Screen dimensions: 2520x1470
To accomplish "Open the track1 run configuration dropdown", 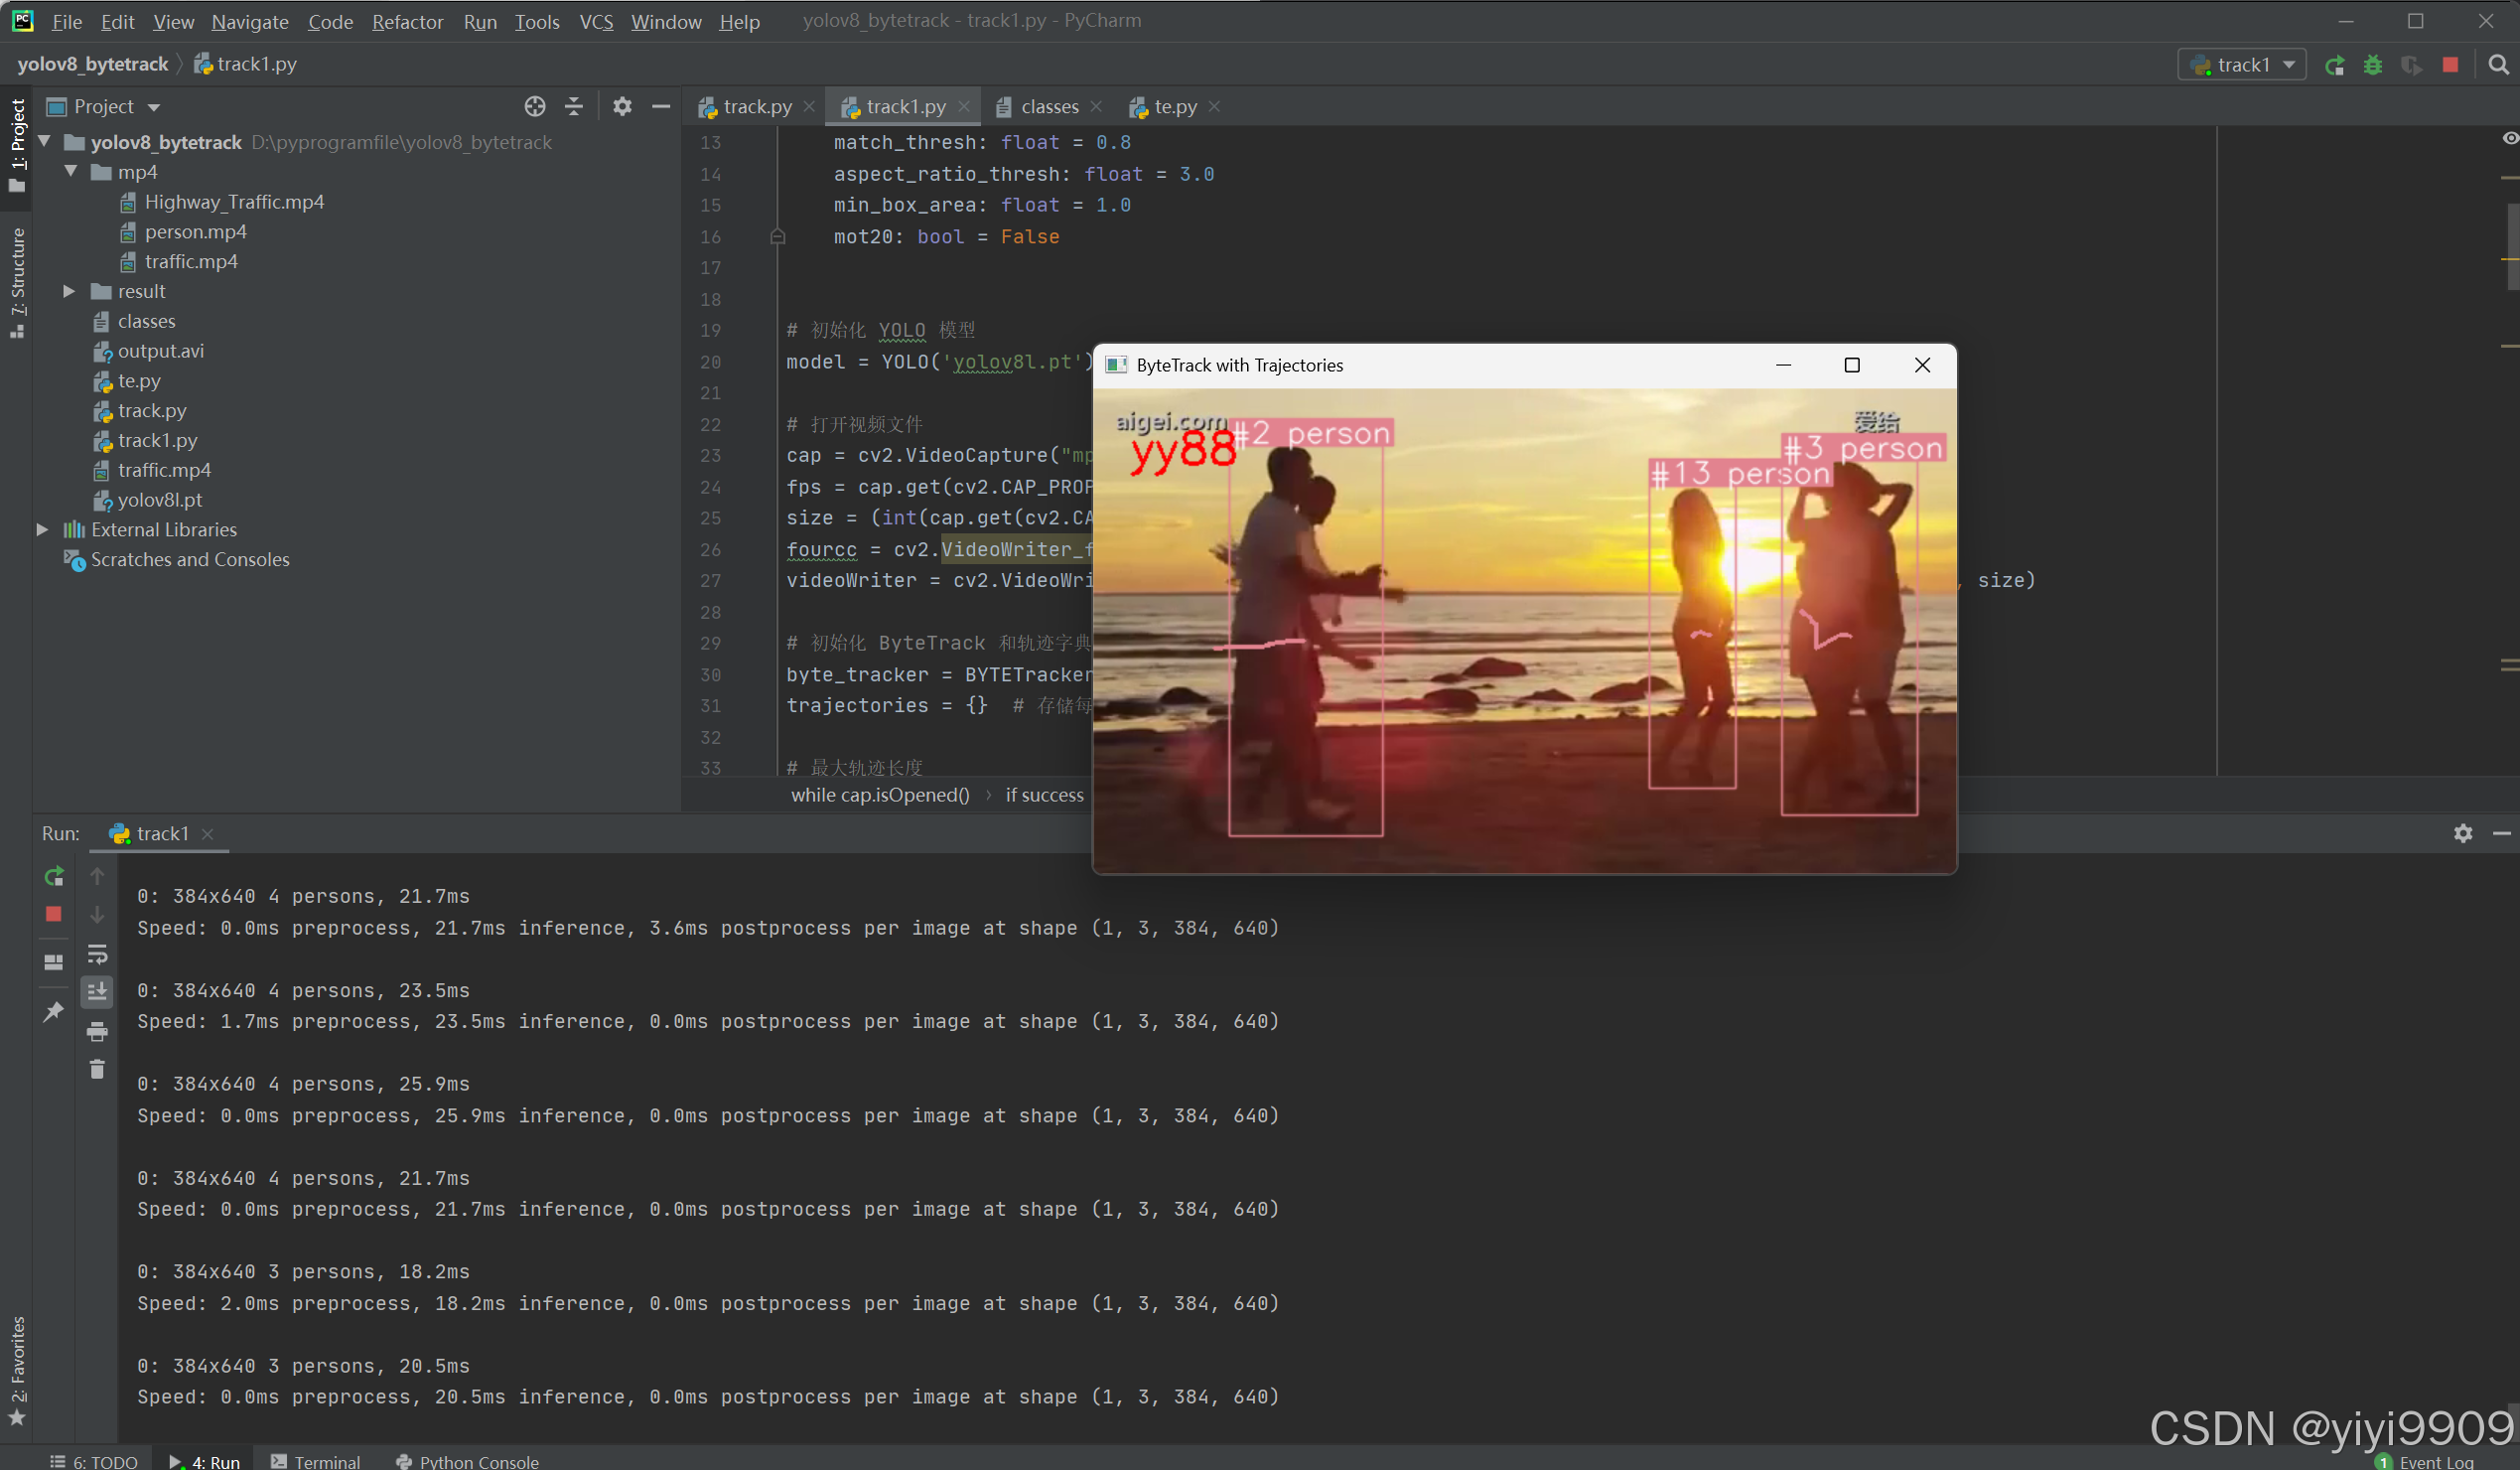I will (2242, 65).
